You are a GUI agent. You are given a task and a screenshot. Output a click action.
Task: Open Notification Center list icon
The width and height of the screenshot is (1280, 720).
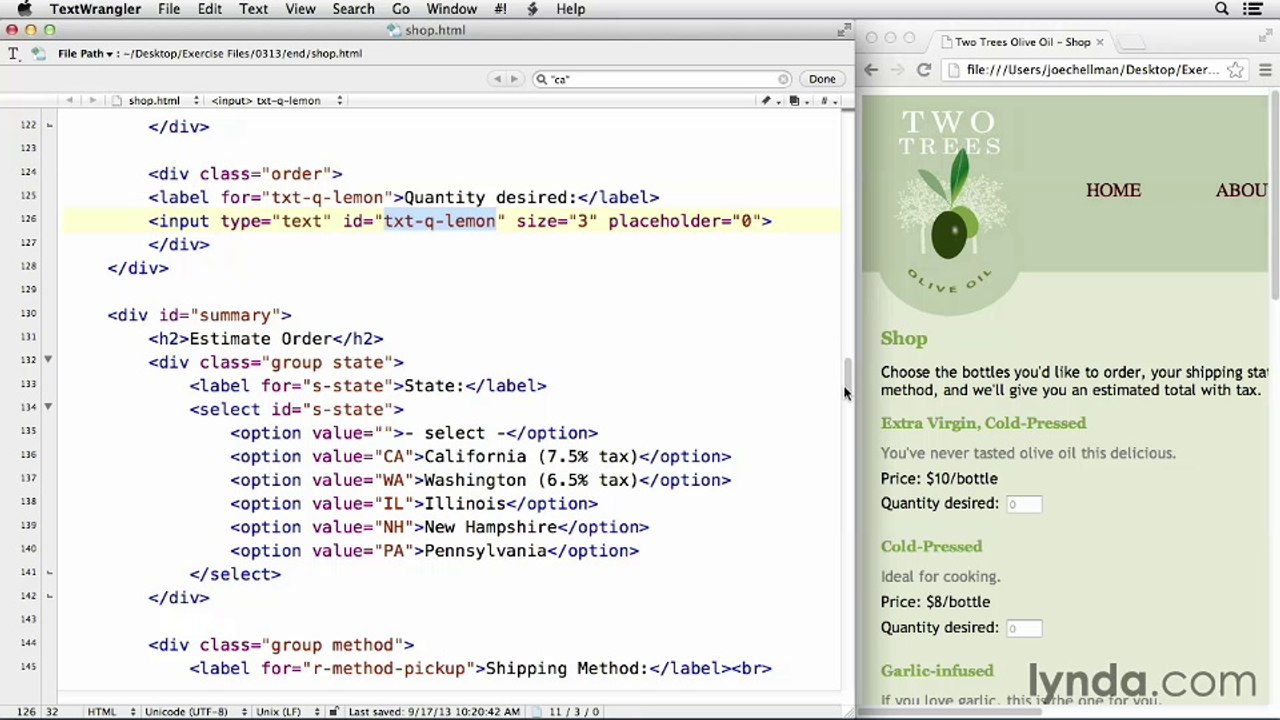1252,9
